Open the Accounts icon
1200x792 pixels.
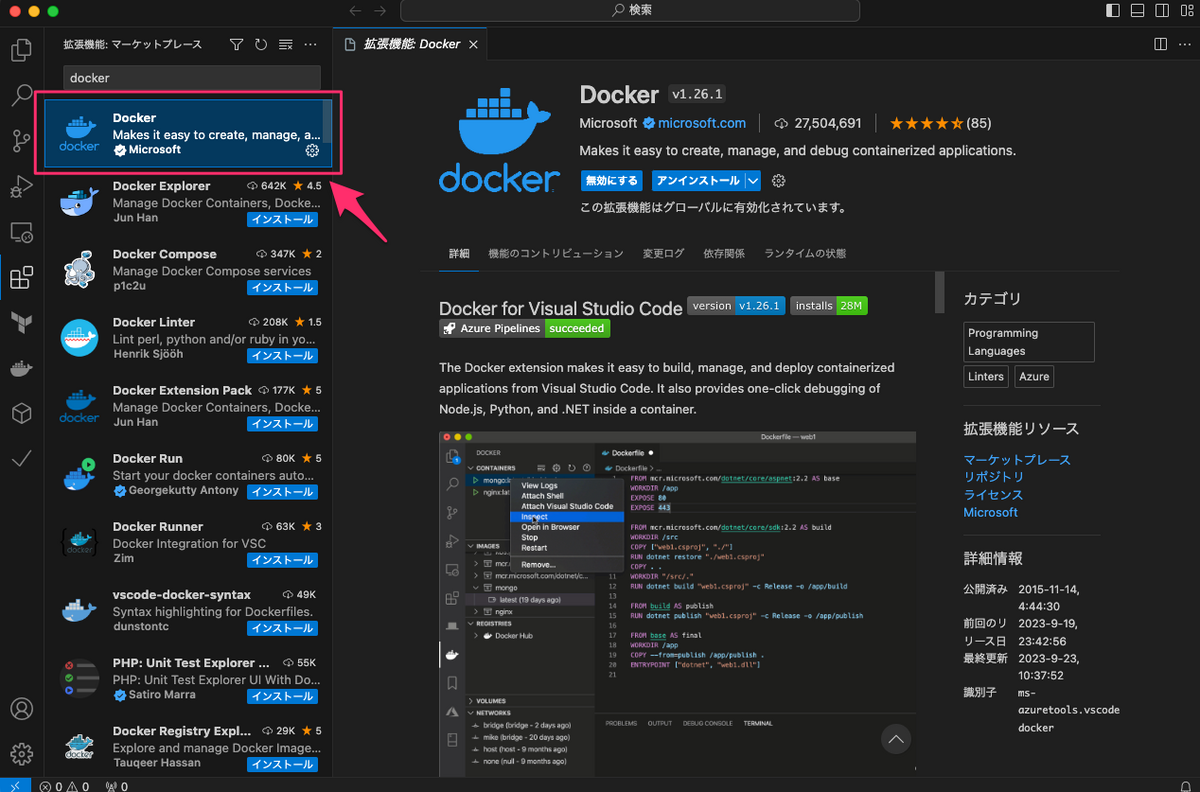[x=21, y=708]
